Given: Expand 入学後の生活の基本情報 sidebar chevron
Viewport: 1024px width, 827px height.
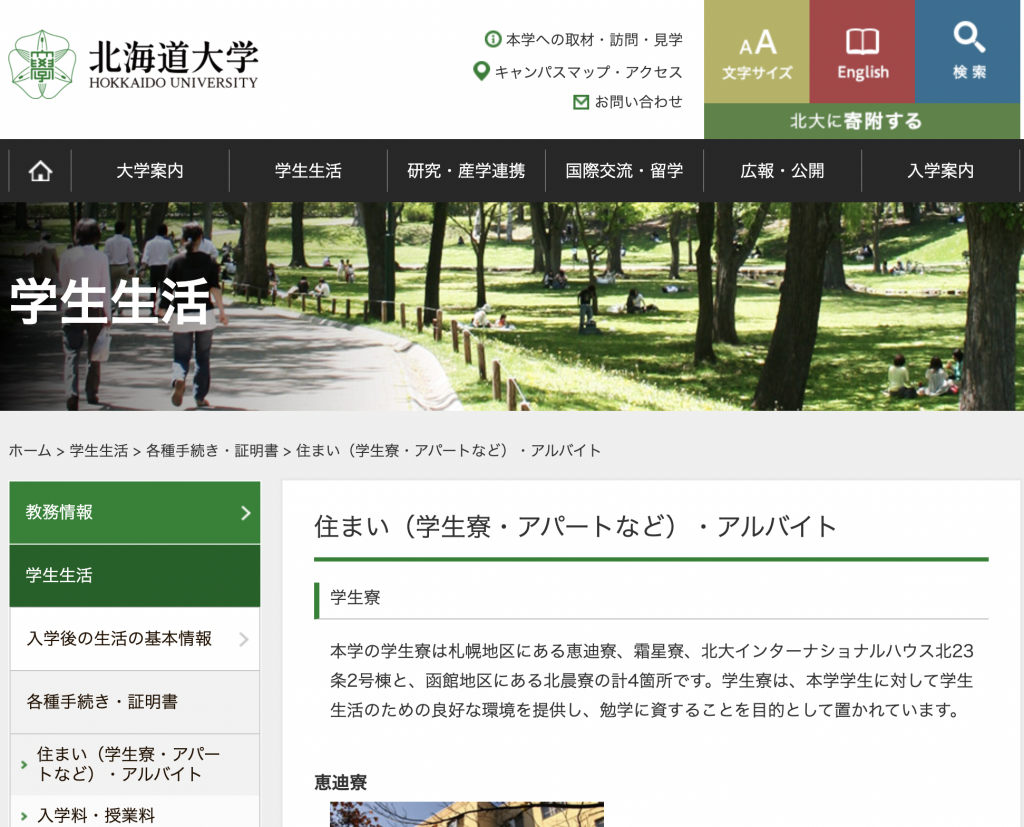Looking at the screenshot, I should point(244,639).
